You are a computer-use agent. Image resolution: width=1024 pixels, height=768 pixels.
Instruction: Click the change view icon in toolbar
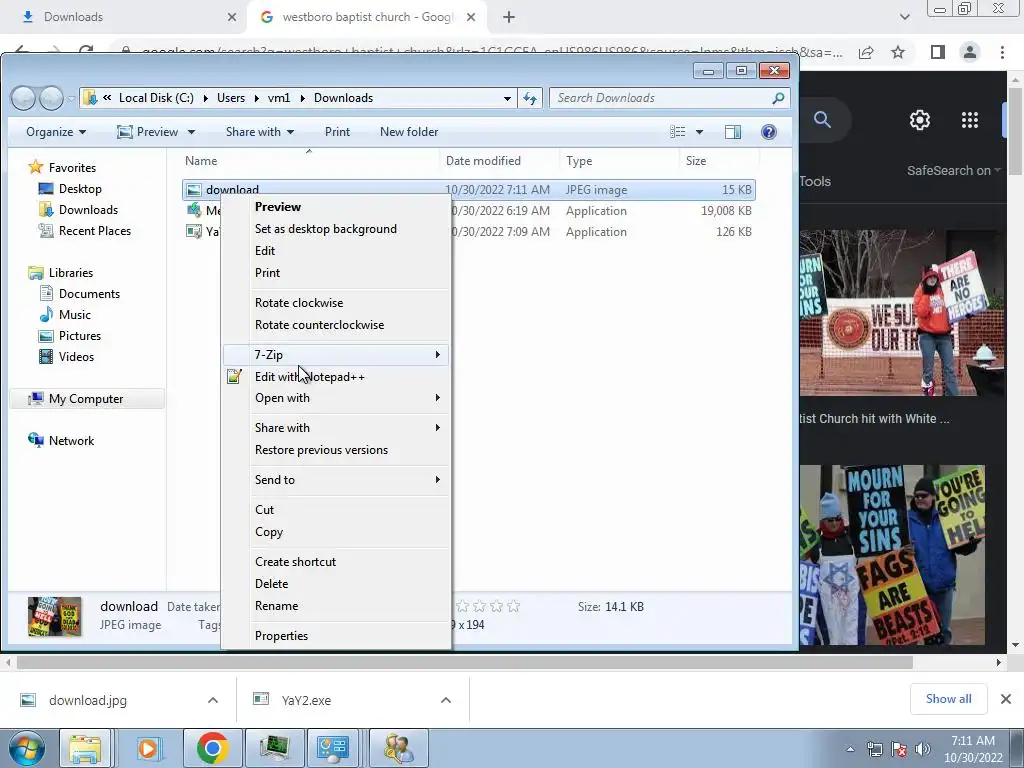[x=678, y=132]
